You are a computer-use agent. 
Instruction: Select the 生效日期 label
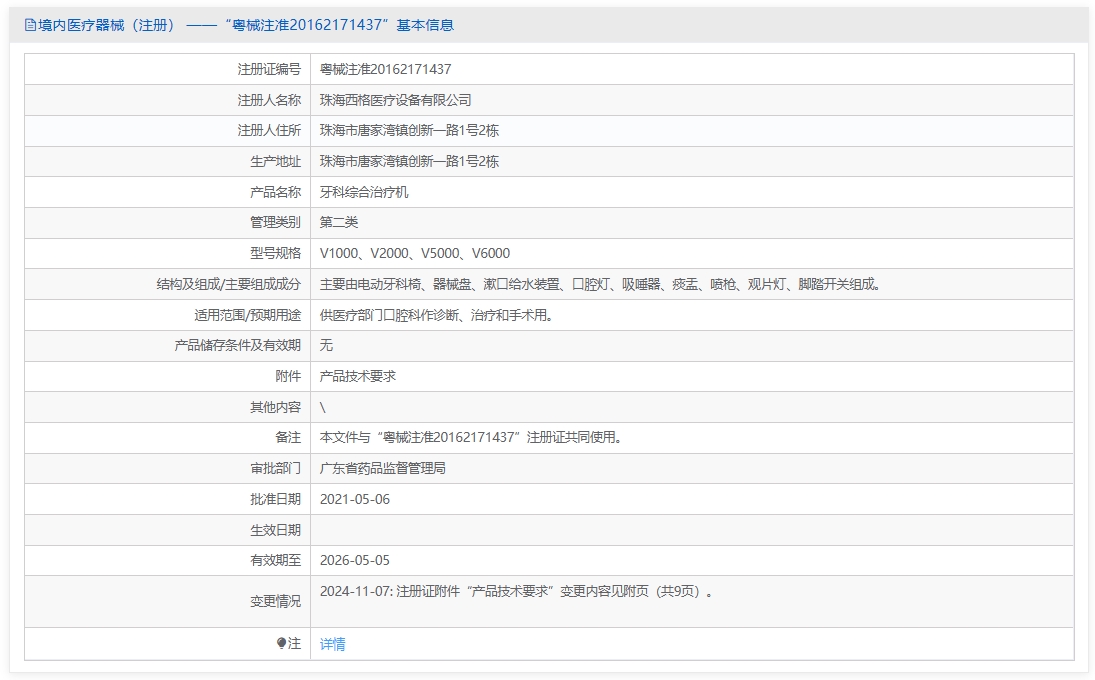click(275, 530)
